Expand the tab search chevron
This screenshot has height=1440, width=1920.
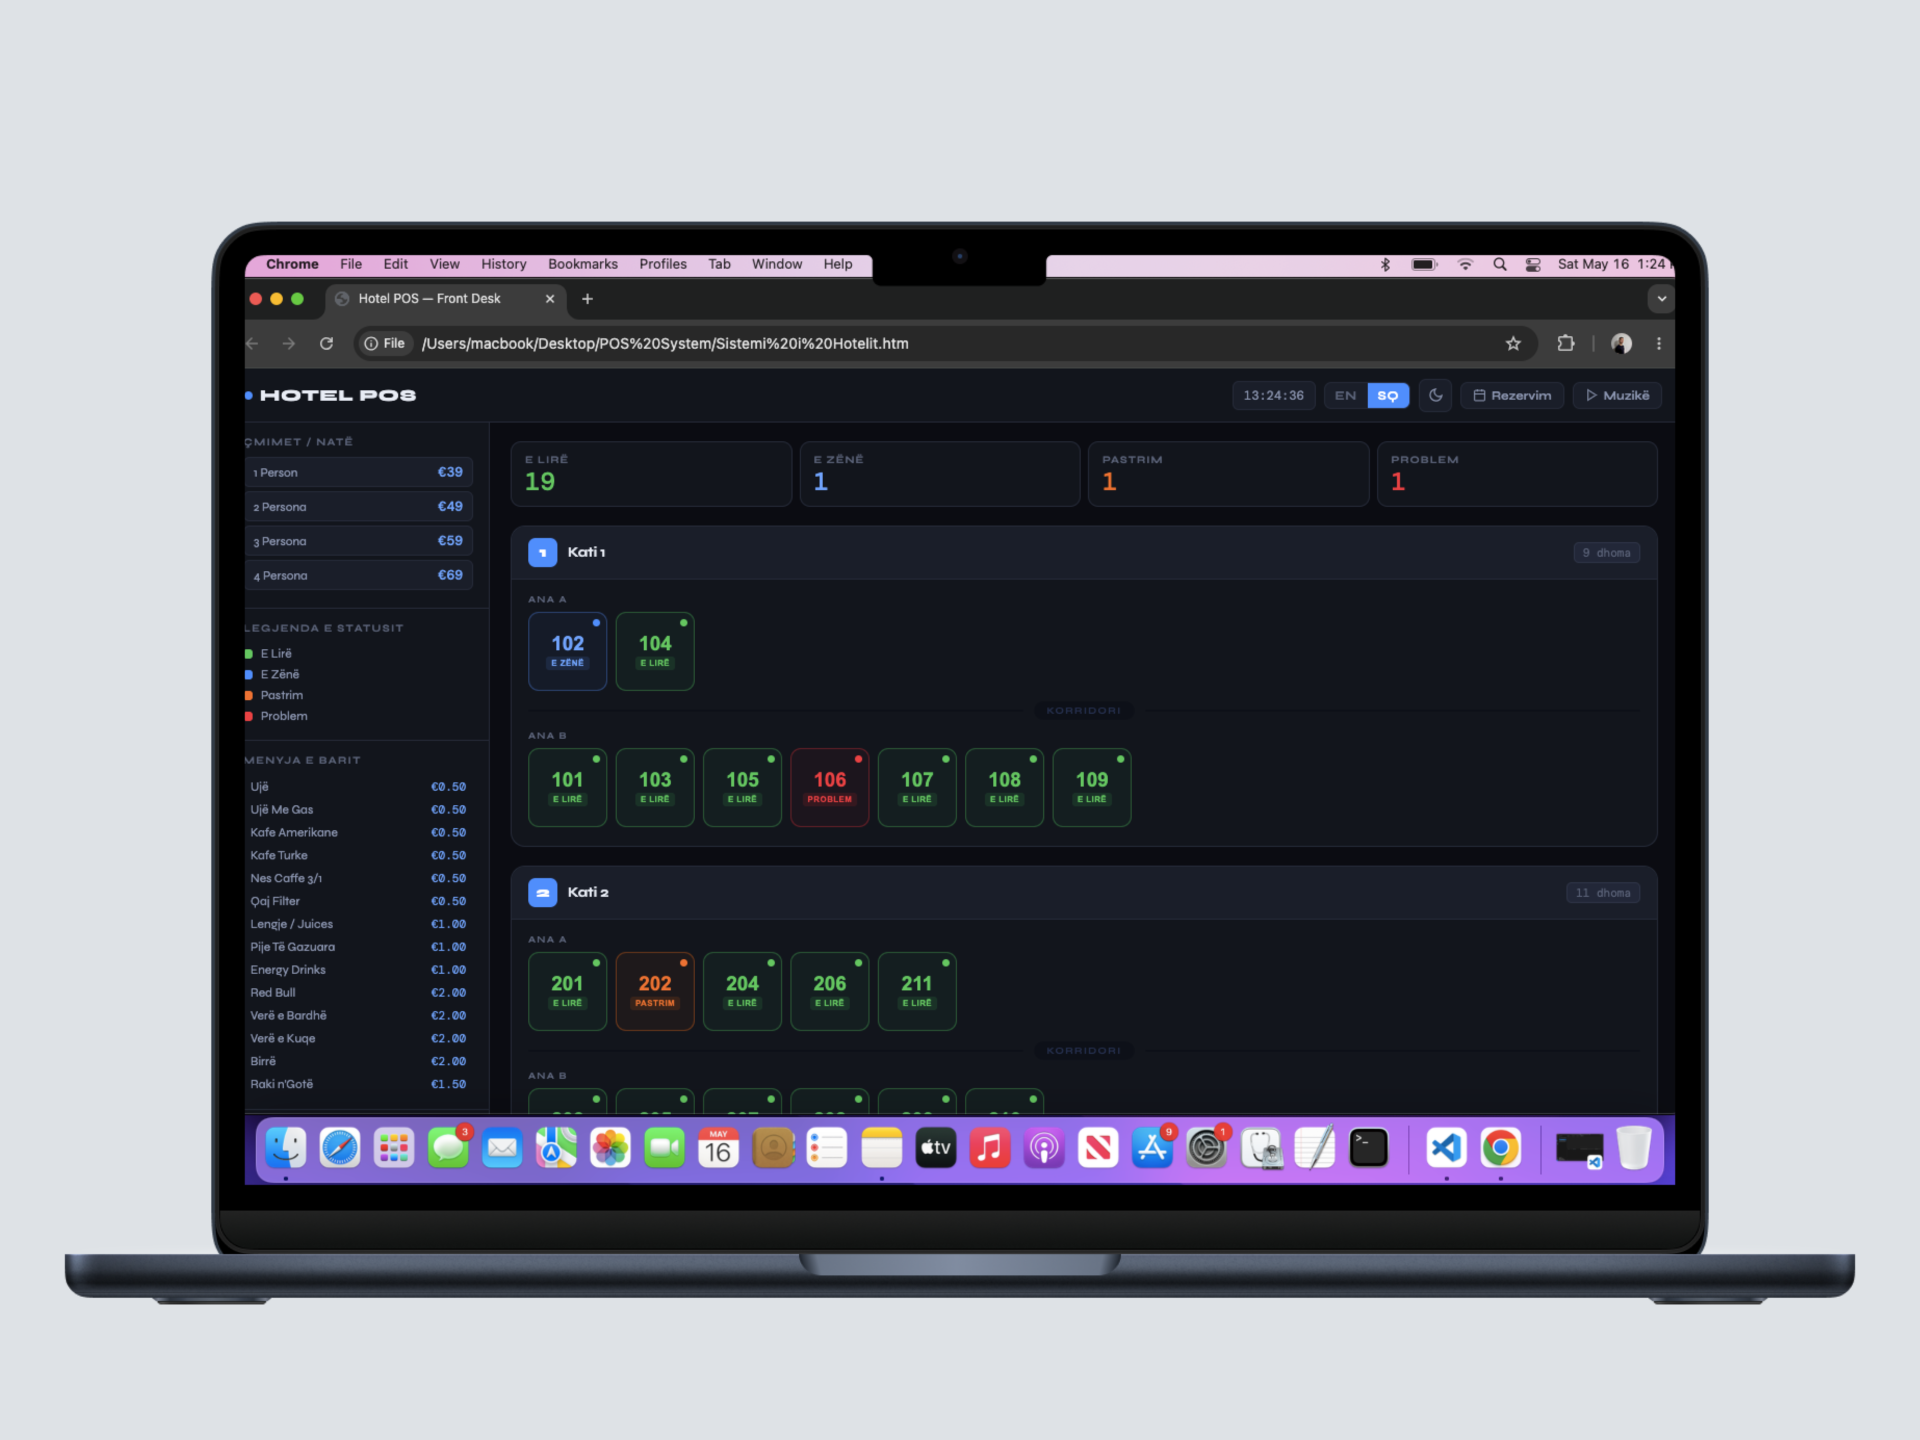(x=1661, y=299)
